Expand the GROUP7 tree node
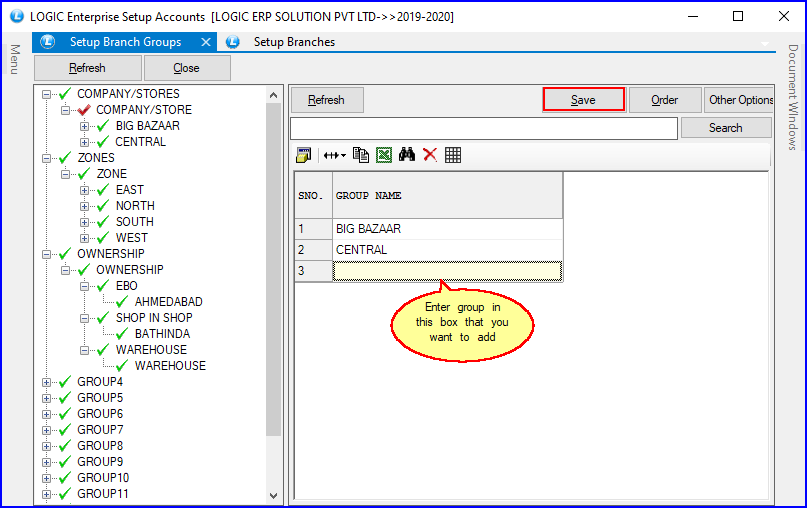This screenshot has height=508, width=807. [46, 430]
